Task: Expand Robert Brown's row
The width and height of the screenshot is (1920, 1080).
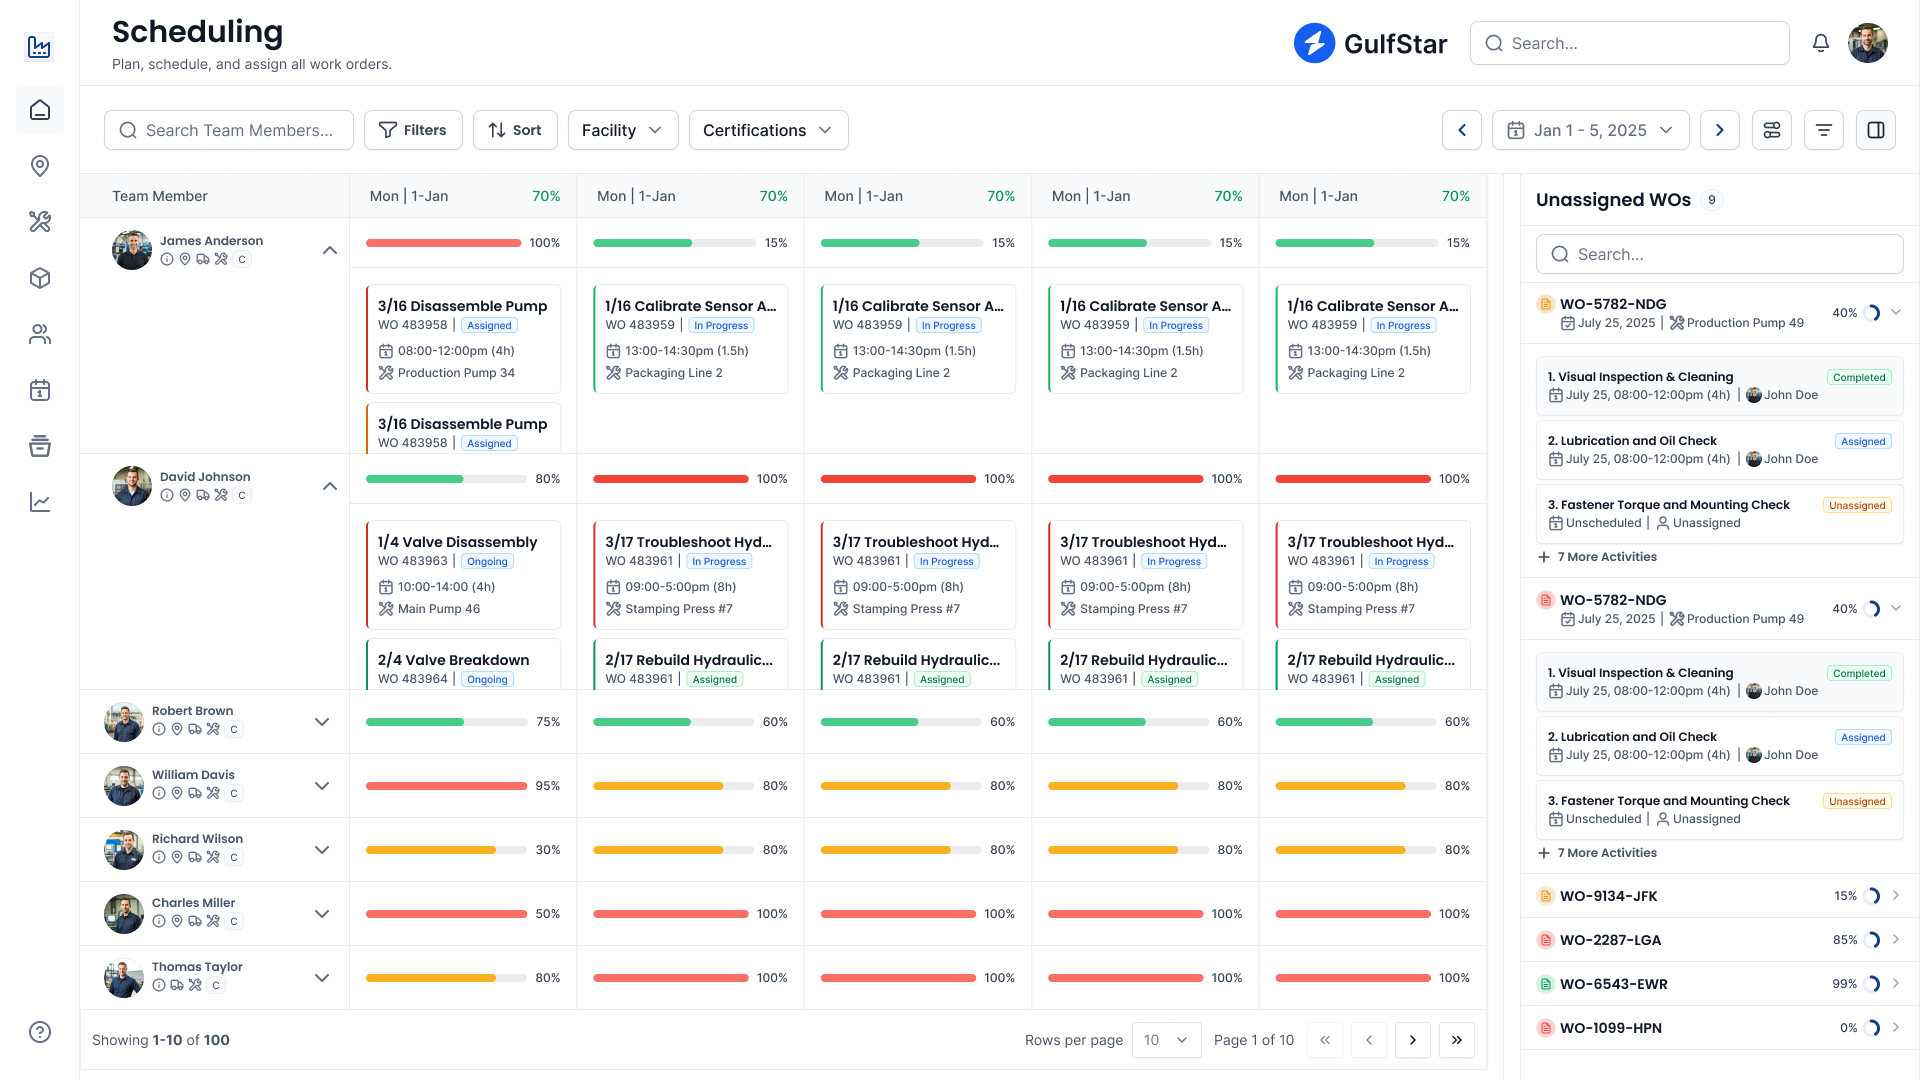Action: 322,722
